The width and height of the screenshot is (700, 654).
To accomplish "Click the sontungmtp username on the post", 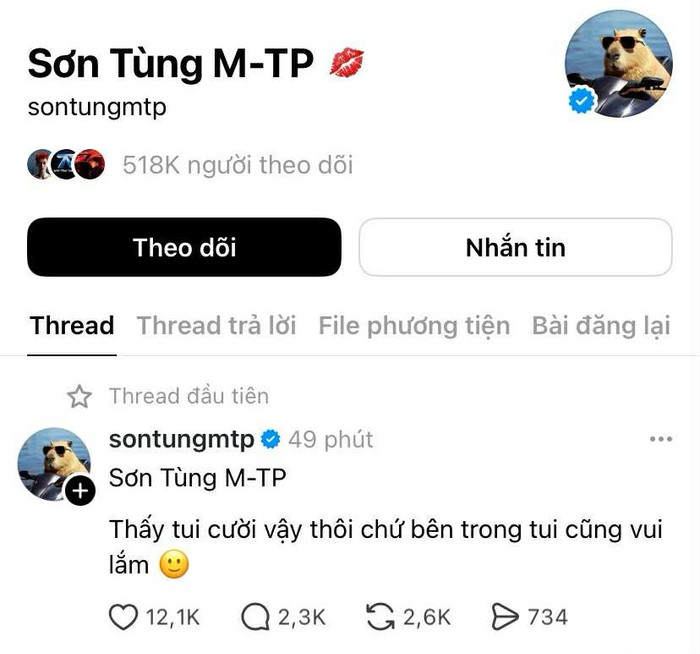I will click(x=182, y=440).
